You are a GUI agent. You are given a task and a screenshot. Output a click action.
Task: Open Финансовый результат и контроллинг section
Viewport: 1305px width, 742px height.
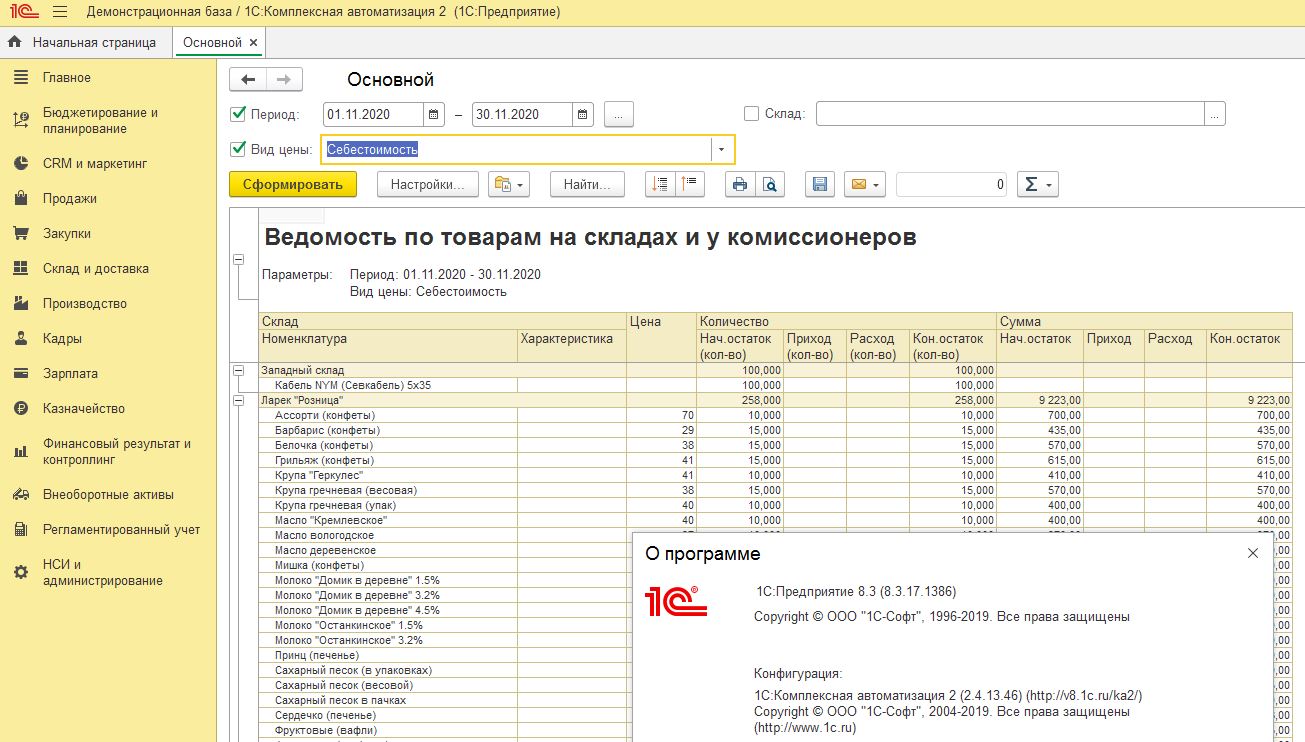click(116, 451)
